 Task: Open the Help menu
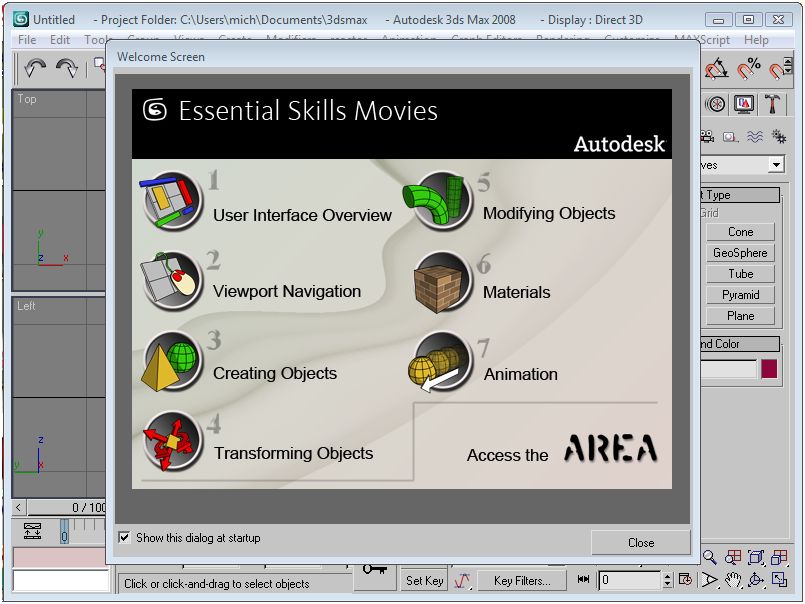[756, 40]
